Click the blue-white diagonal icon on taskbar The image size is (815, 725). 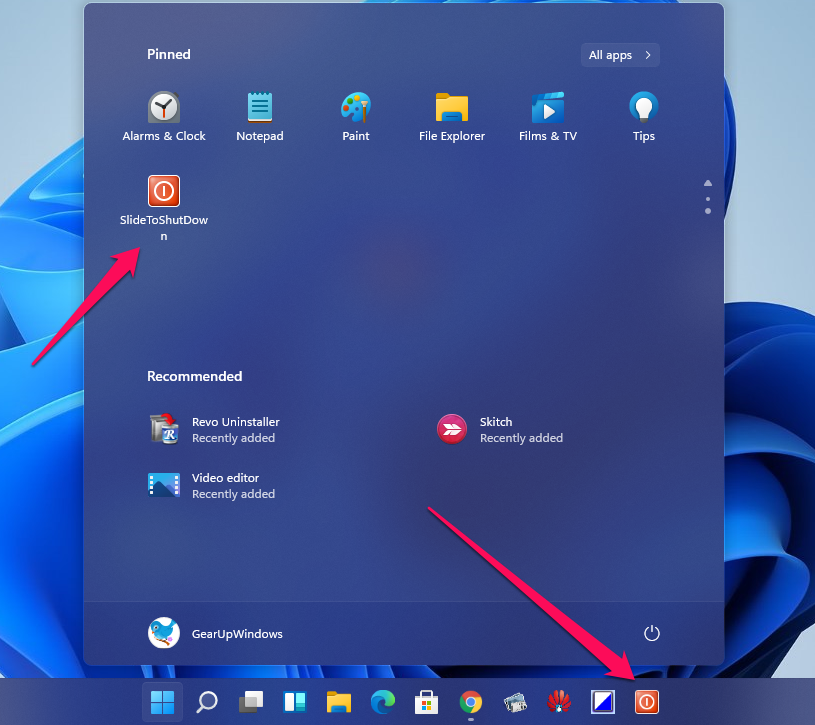(603, 702)
